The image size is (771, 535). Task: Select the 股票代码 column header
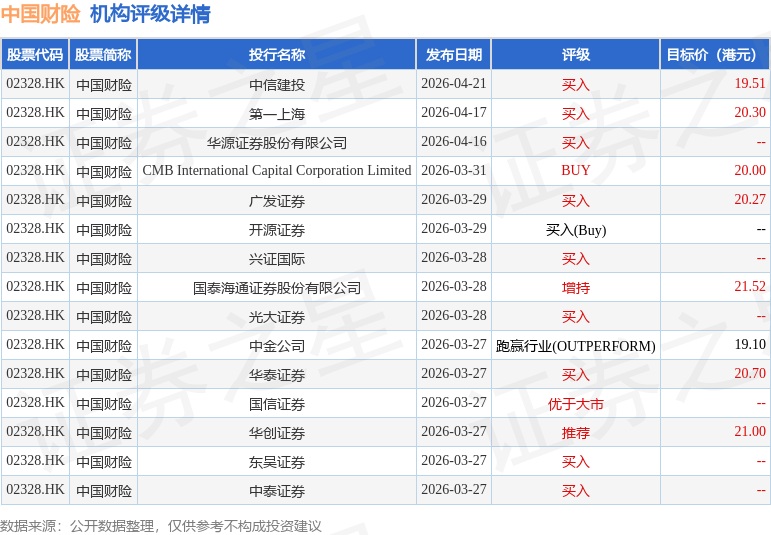pyautogui.click(x=35, y=55)
